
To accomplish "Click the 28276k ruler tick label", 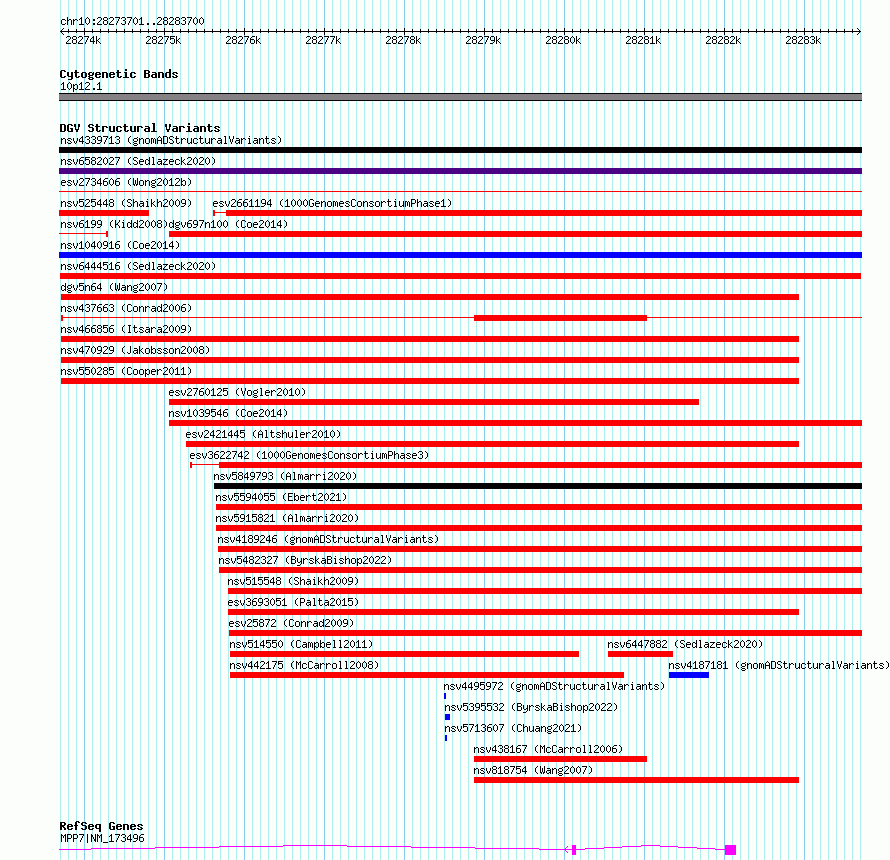I will tap(243, 40).
